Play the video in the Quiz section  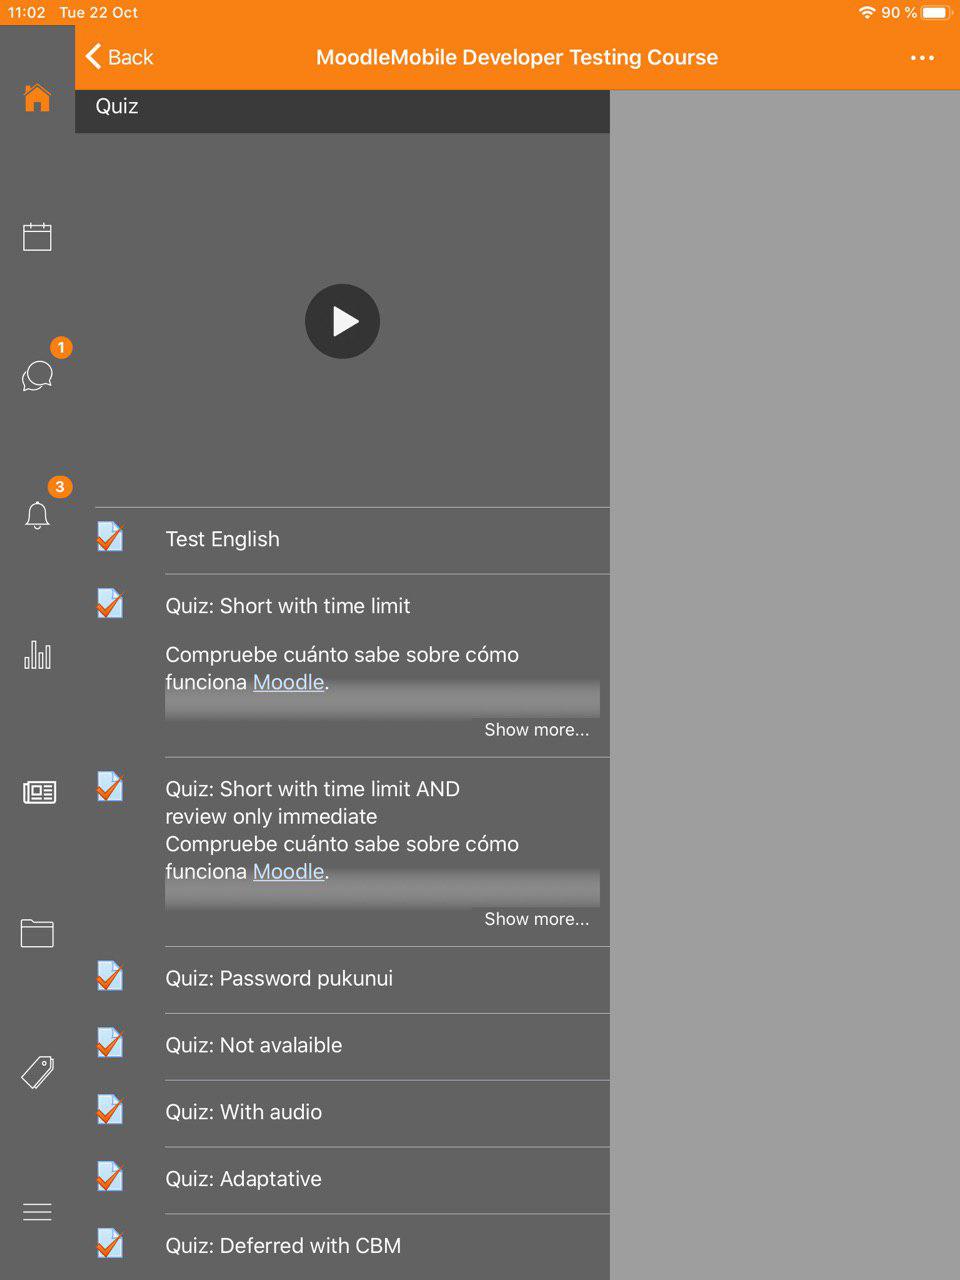342,321
